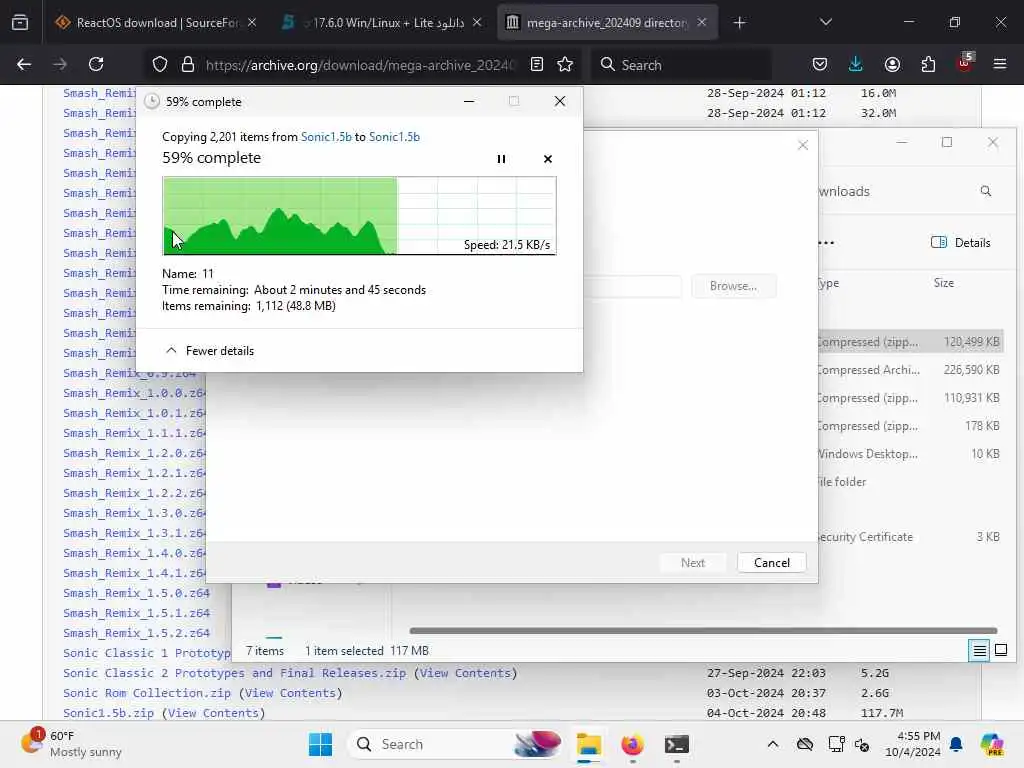
Task: Search in File Explorer Downloads
Action: (x=985, y=191)
